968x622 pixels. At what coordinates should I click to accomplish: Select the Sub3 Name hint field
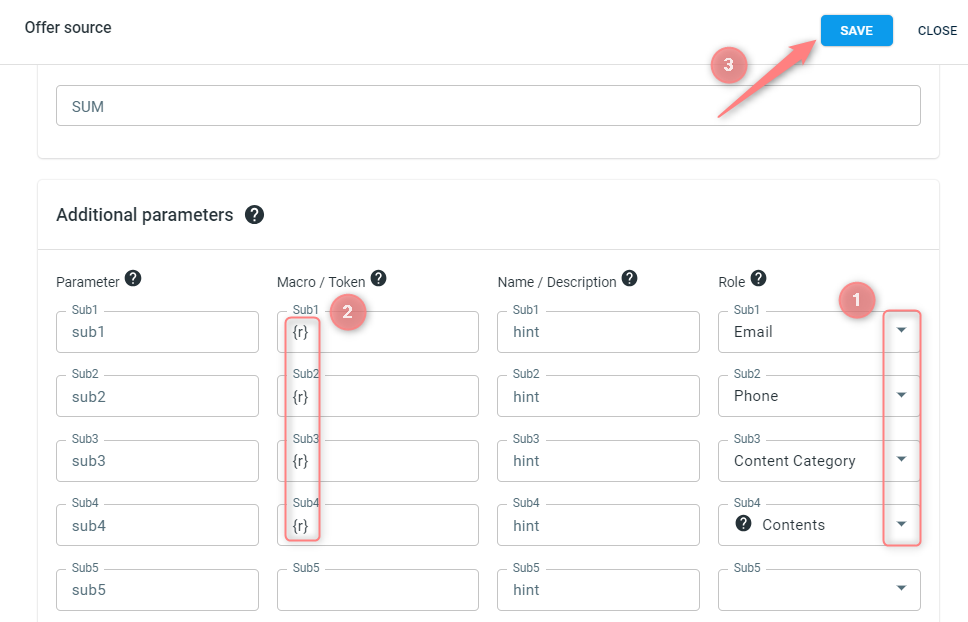coord(598,461)
